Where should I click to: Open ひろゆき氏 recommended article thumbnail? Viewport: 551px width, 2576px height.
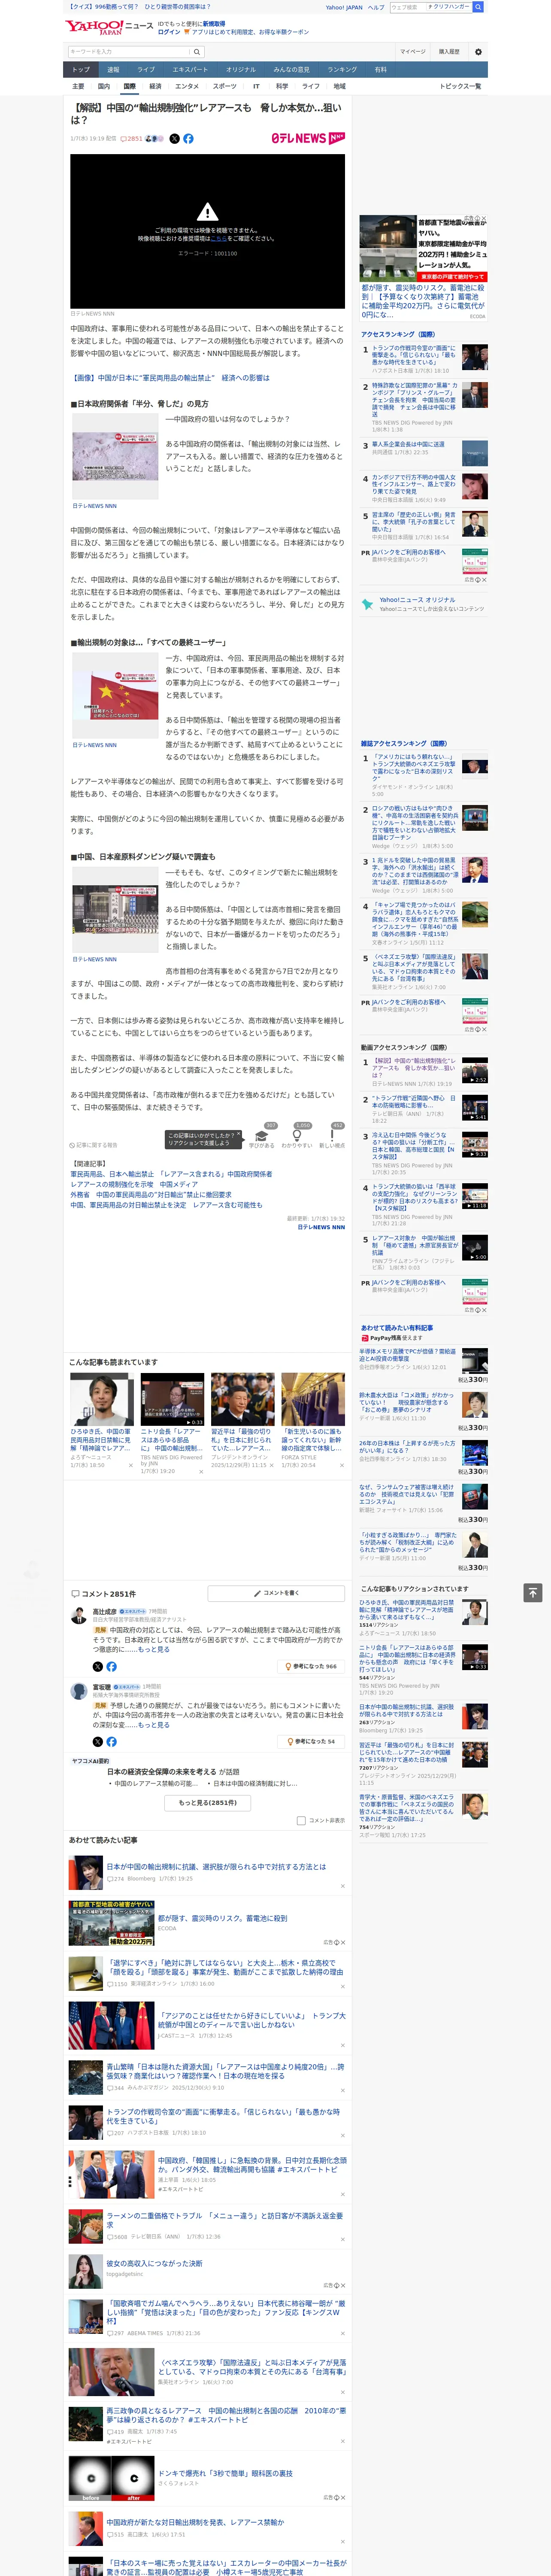tap(102, 1399)
